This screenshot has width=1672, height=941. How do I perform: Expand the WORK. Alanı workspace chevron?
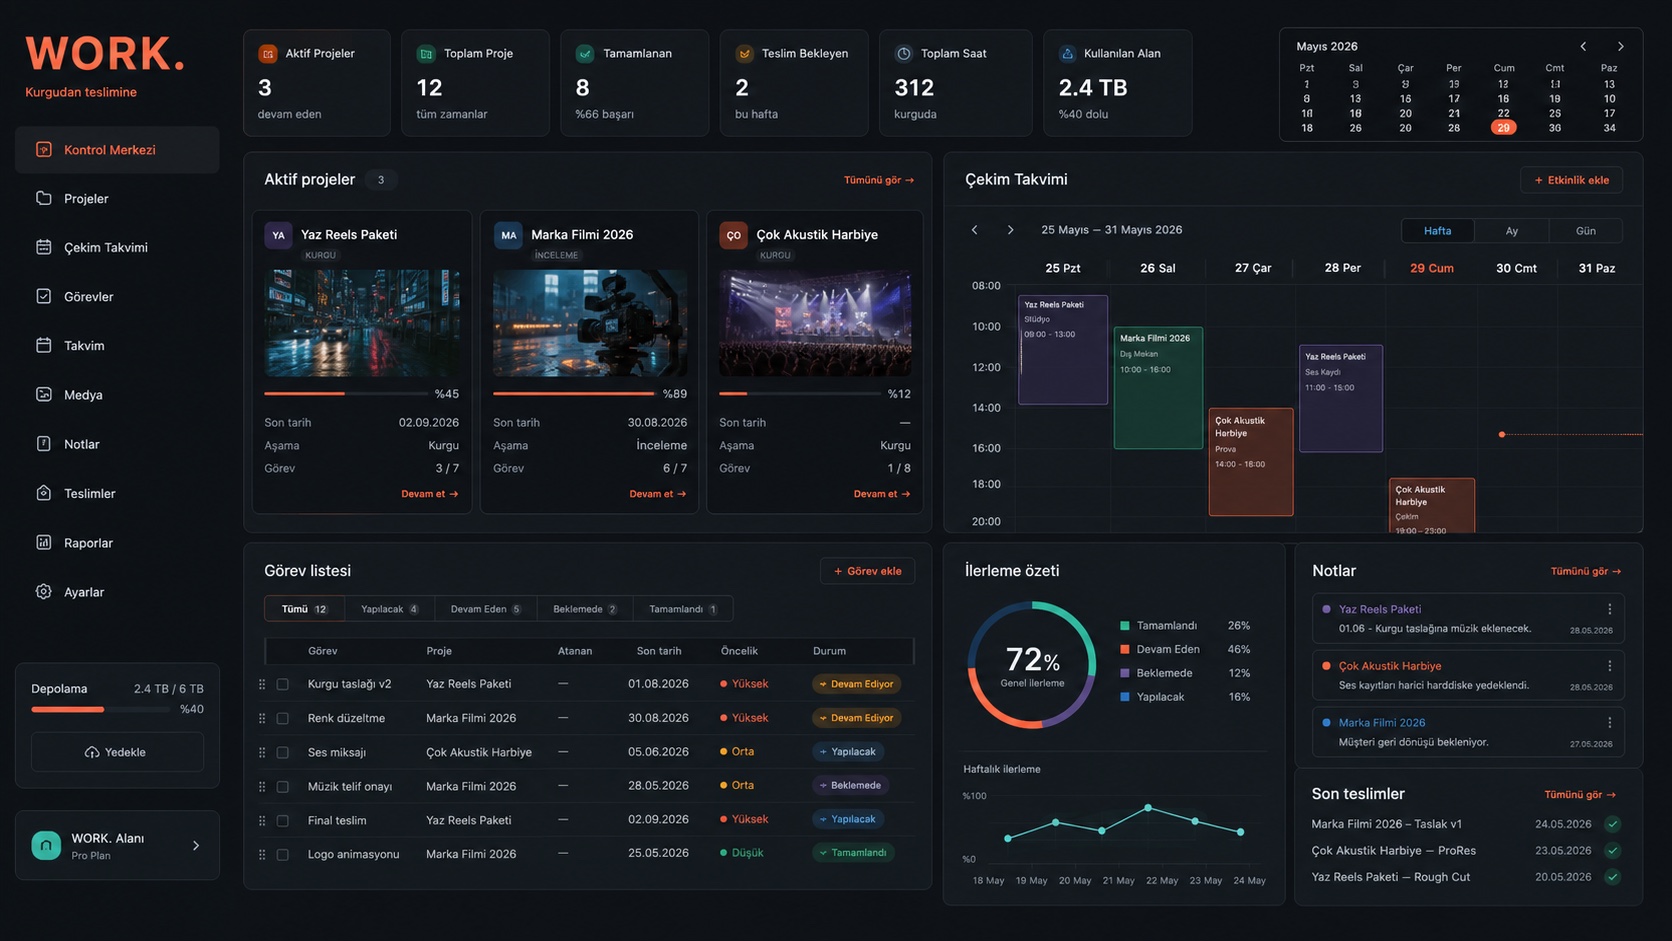196,845
